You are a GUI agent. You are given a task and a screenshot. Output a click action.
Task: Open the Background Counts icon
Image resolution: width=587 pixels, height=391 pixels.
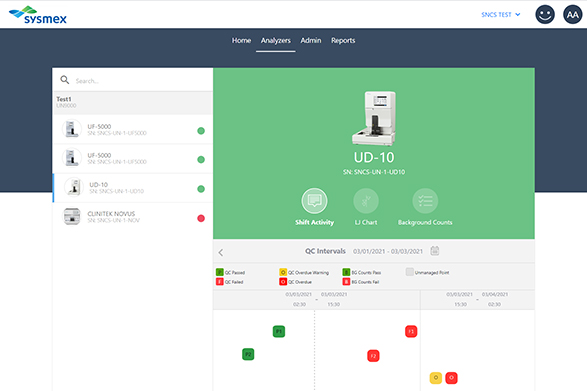pyautogui.click(x=425, y=201)
